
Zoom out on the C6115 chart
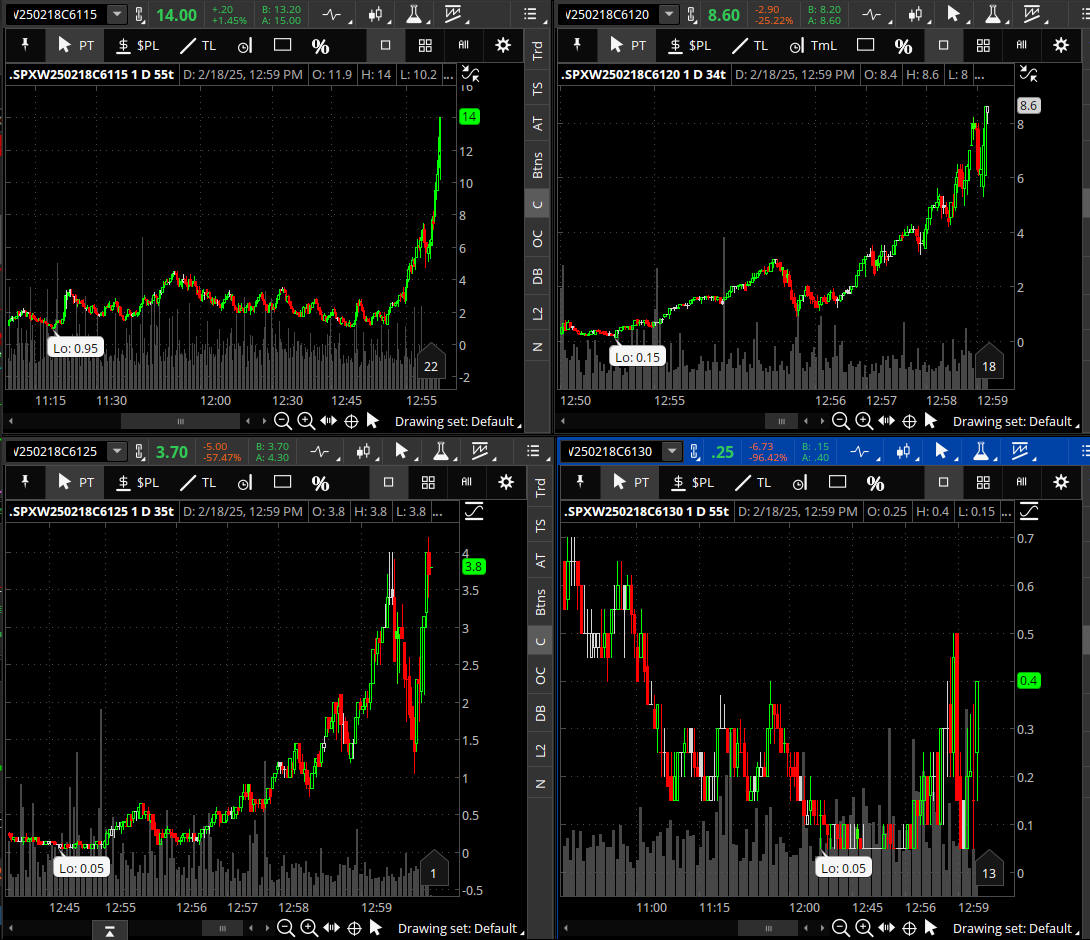coord(282,421)
